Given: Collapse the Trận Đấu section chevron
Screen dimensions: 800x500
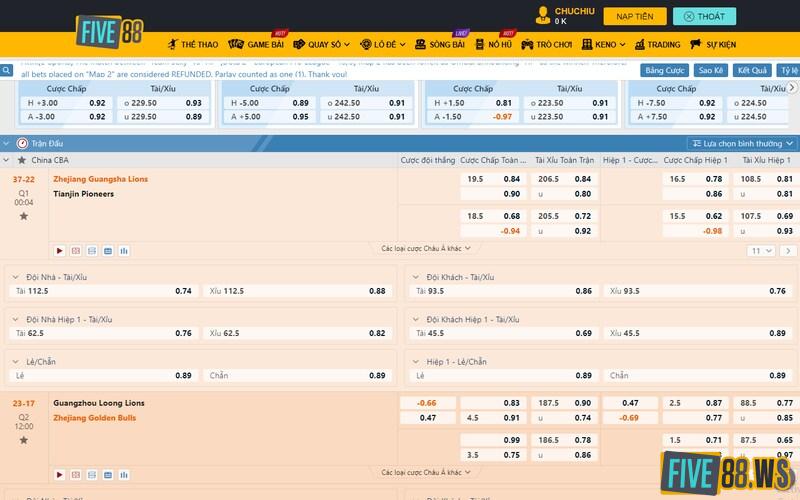Looking at the screenshot, I should (6, 143).
